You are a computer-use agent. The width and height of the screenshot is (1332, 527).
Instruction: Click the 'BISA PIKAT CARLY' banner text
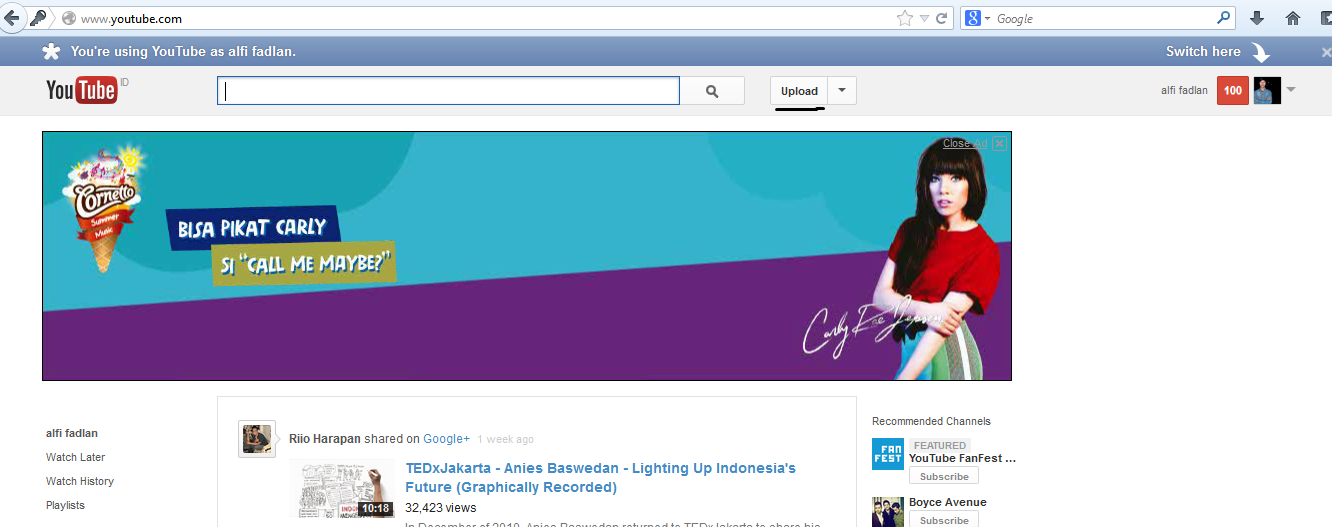tap(252, 227)
